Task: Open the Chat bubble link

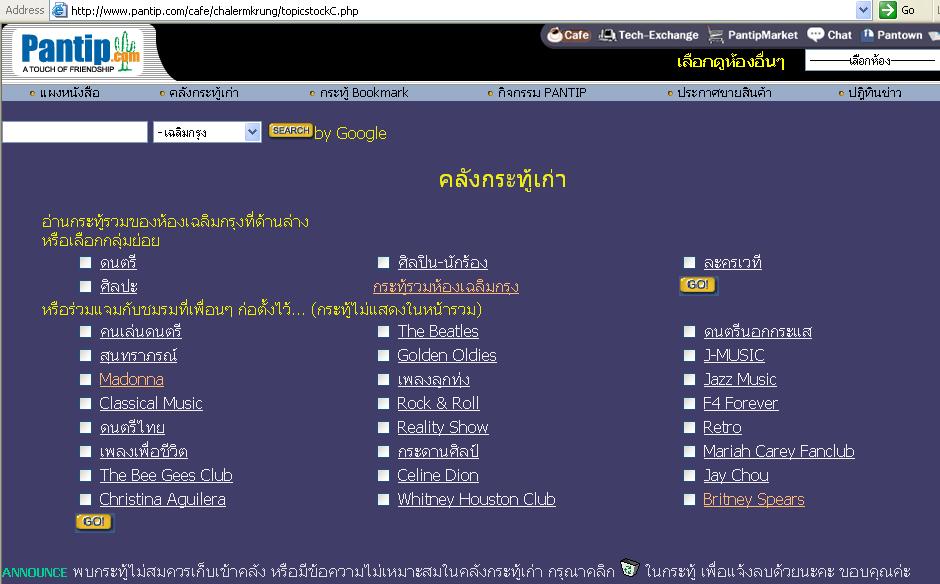Action: click(830, 35)
